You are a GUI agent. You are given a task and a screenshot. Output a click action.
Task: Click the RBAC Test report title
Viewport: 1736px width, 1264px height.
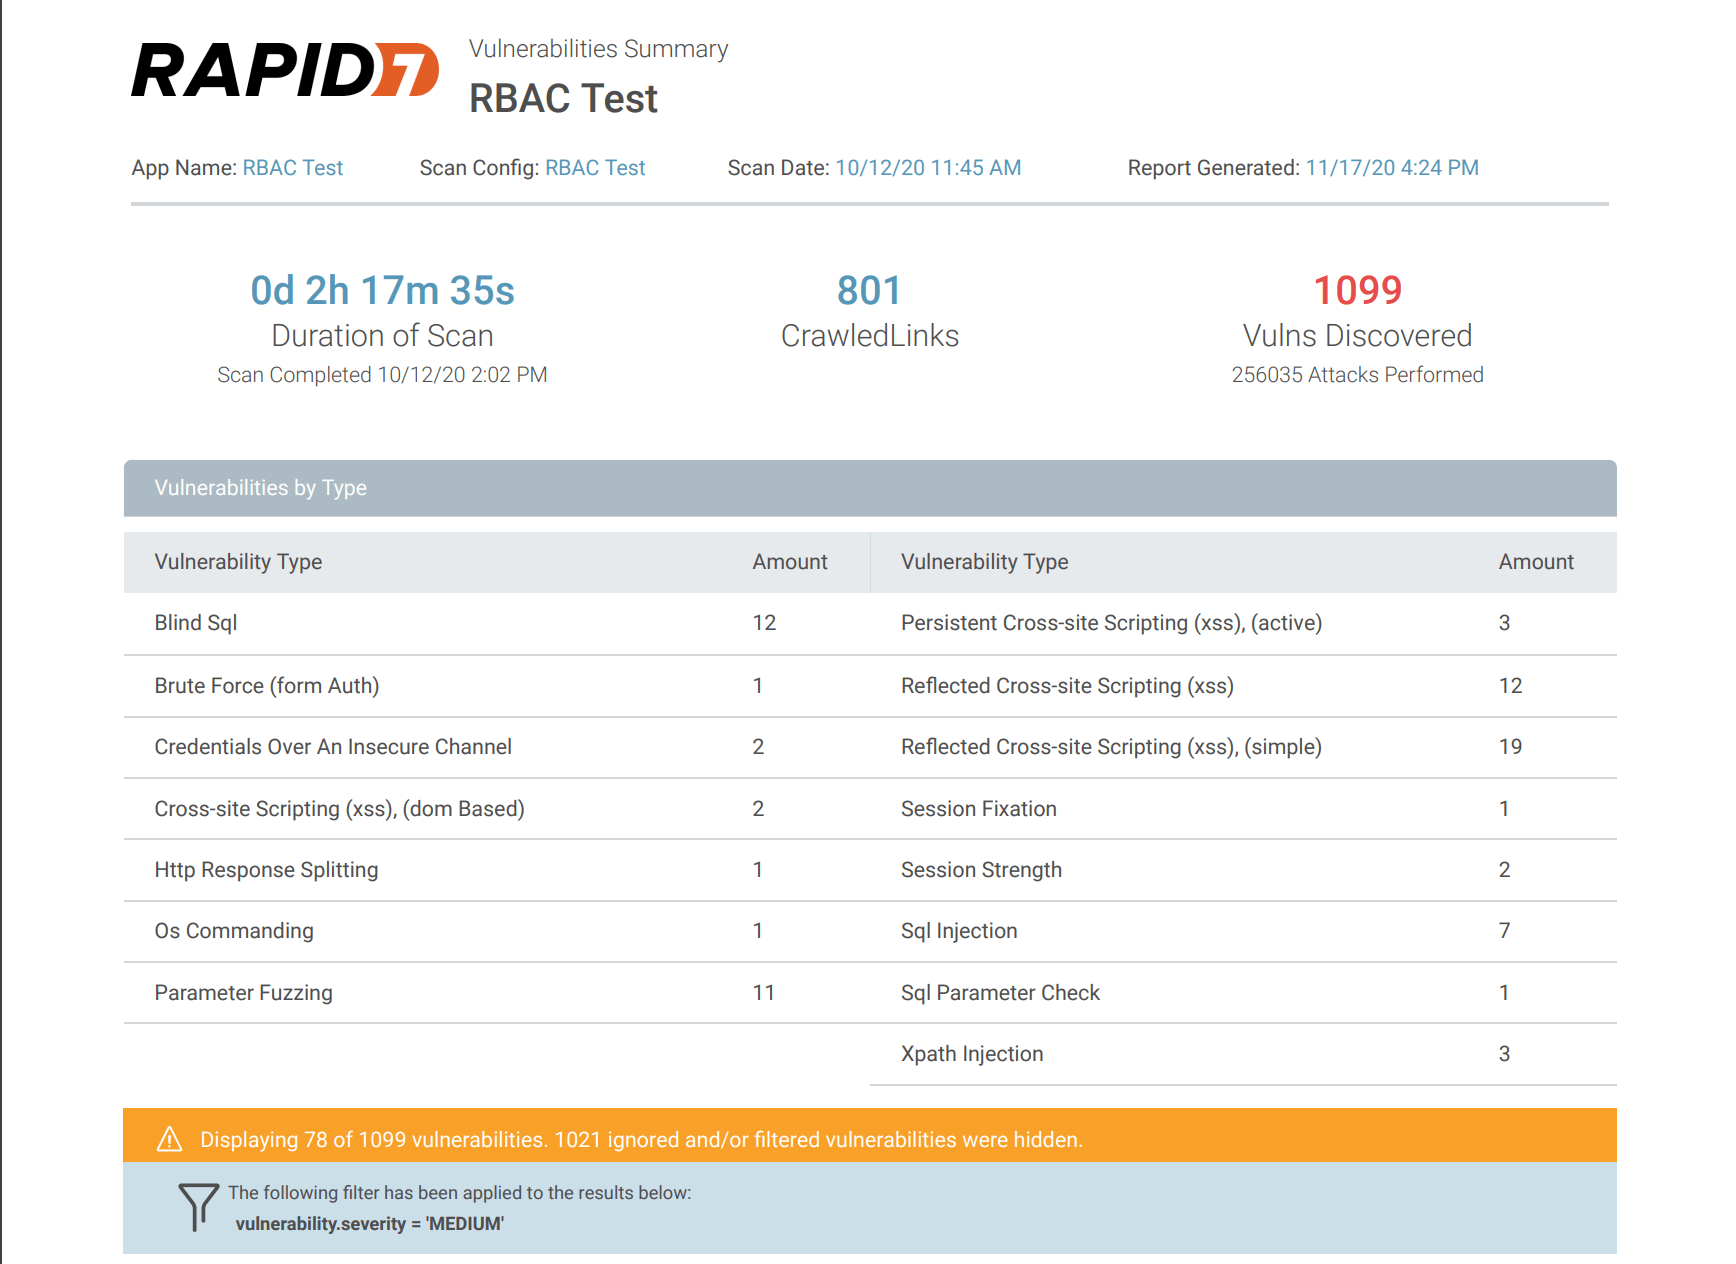click(563, 99)
